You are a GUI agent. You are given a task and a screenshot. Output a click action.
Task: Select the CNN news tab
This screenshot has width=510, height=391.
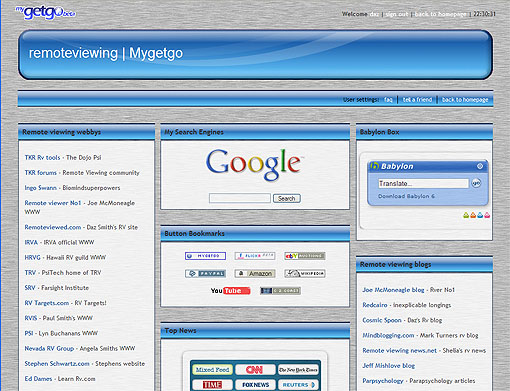click(255, 369)
